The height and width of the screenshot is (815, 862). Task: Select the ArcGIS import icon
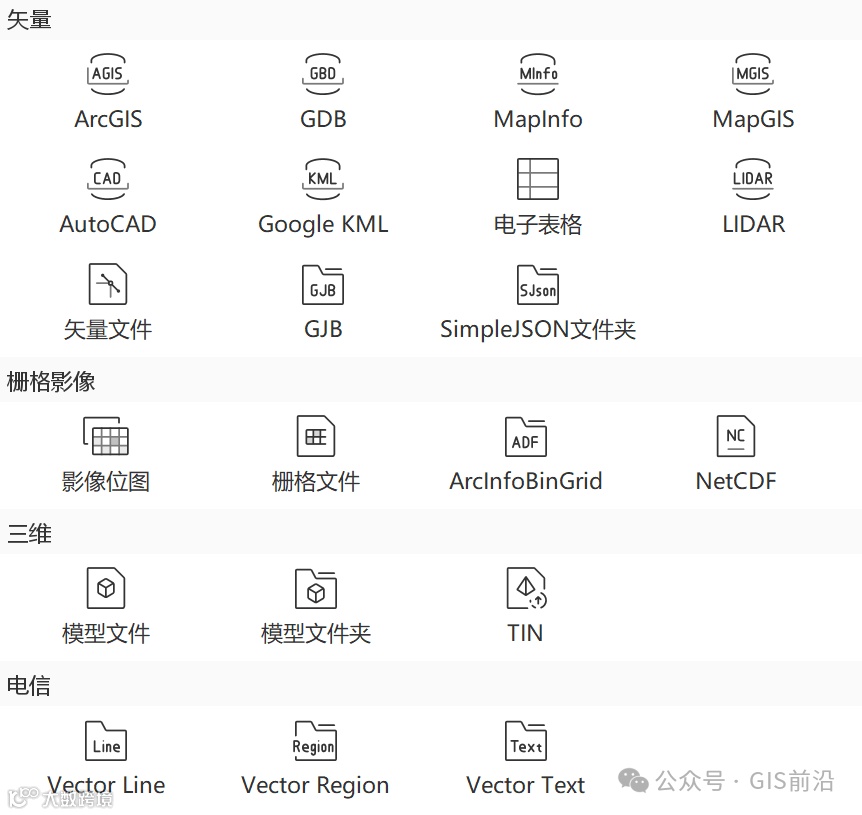coord(108,74)
